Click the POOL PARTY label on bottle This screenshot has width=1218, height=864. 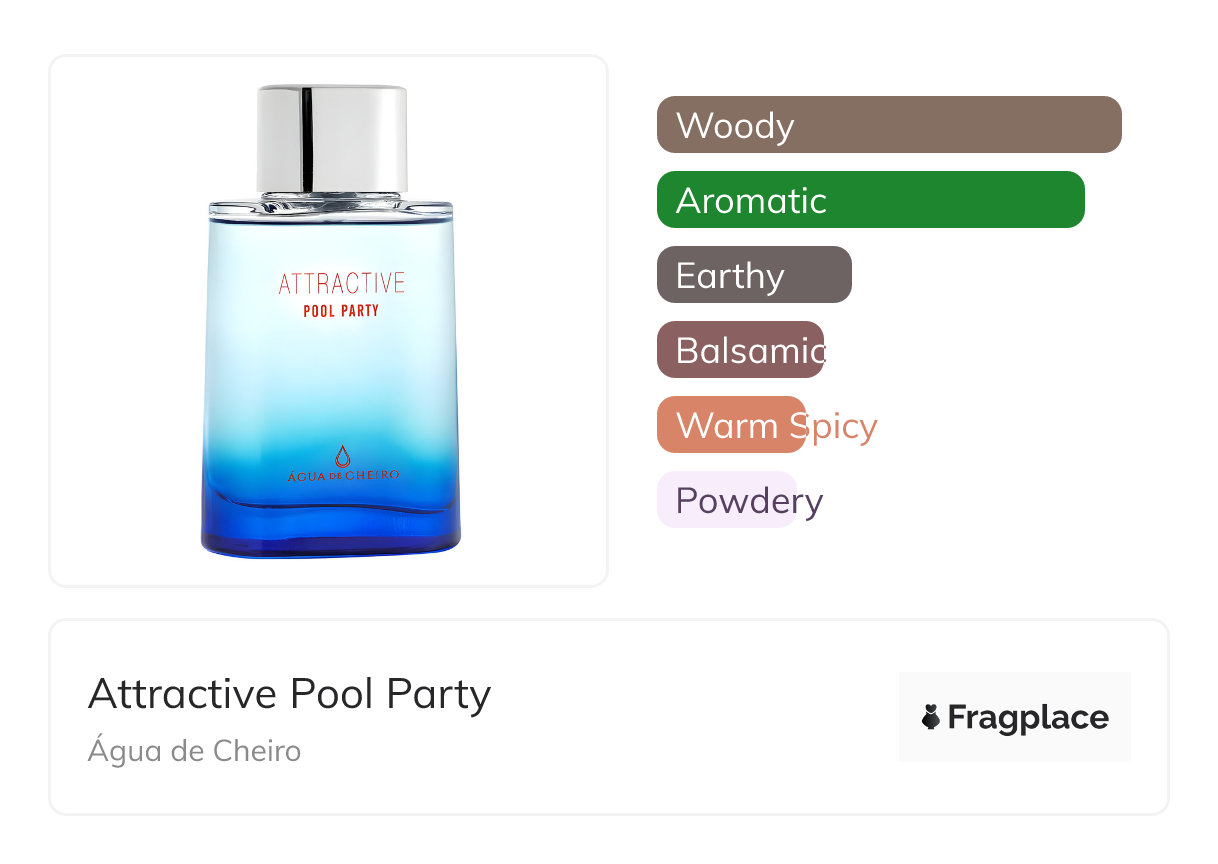tap(341, 310)
